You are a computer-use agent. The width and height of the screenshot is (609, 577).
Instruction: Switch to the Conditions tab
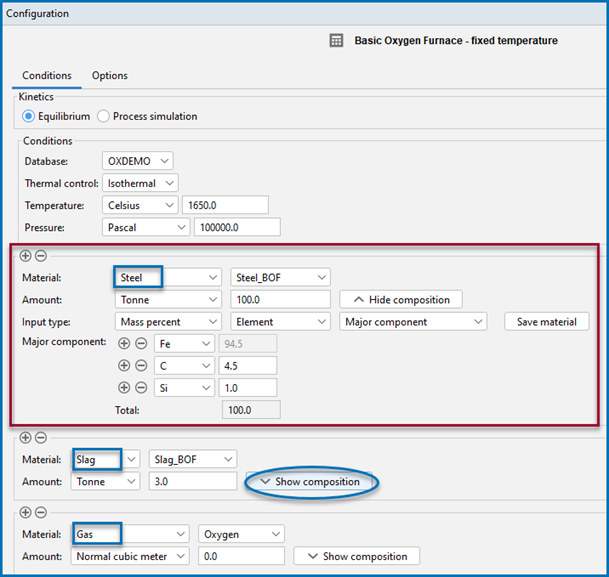47,75
